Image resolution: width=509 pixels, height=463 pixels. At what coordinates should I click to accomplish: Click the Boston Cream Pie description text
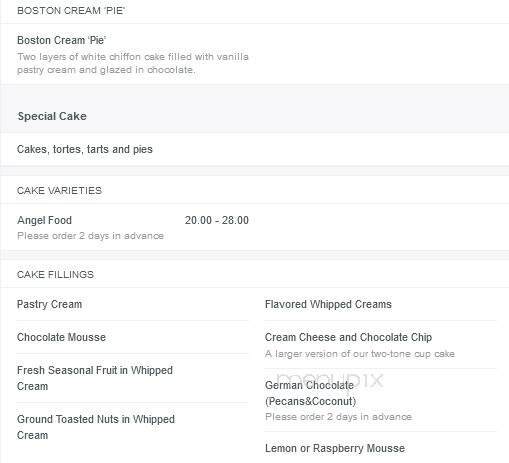133,63
